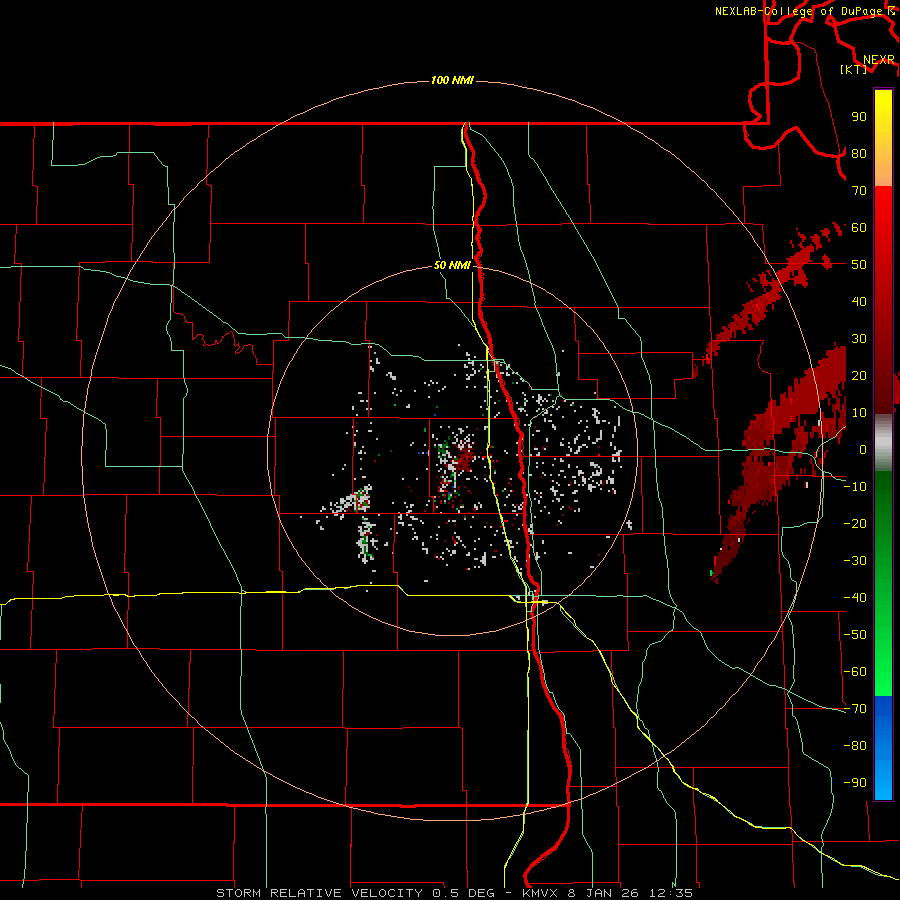Click the 8 JAN 26 date text

pyautogui.click(x=603, y=893)
